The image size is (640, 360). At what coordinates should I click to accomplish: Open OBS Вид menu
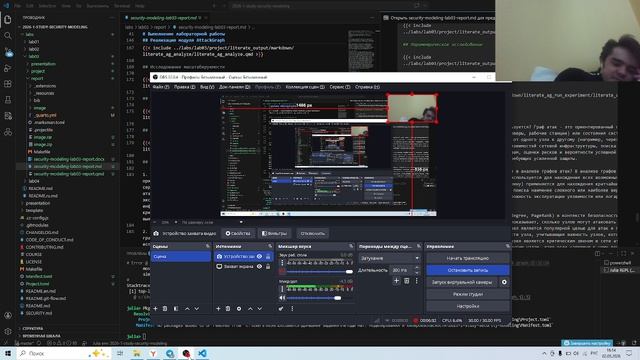tap(207, 87)
